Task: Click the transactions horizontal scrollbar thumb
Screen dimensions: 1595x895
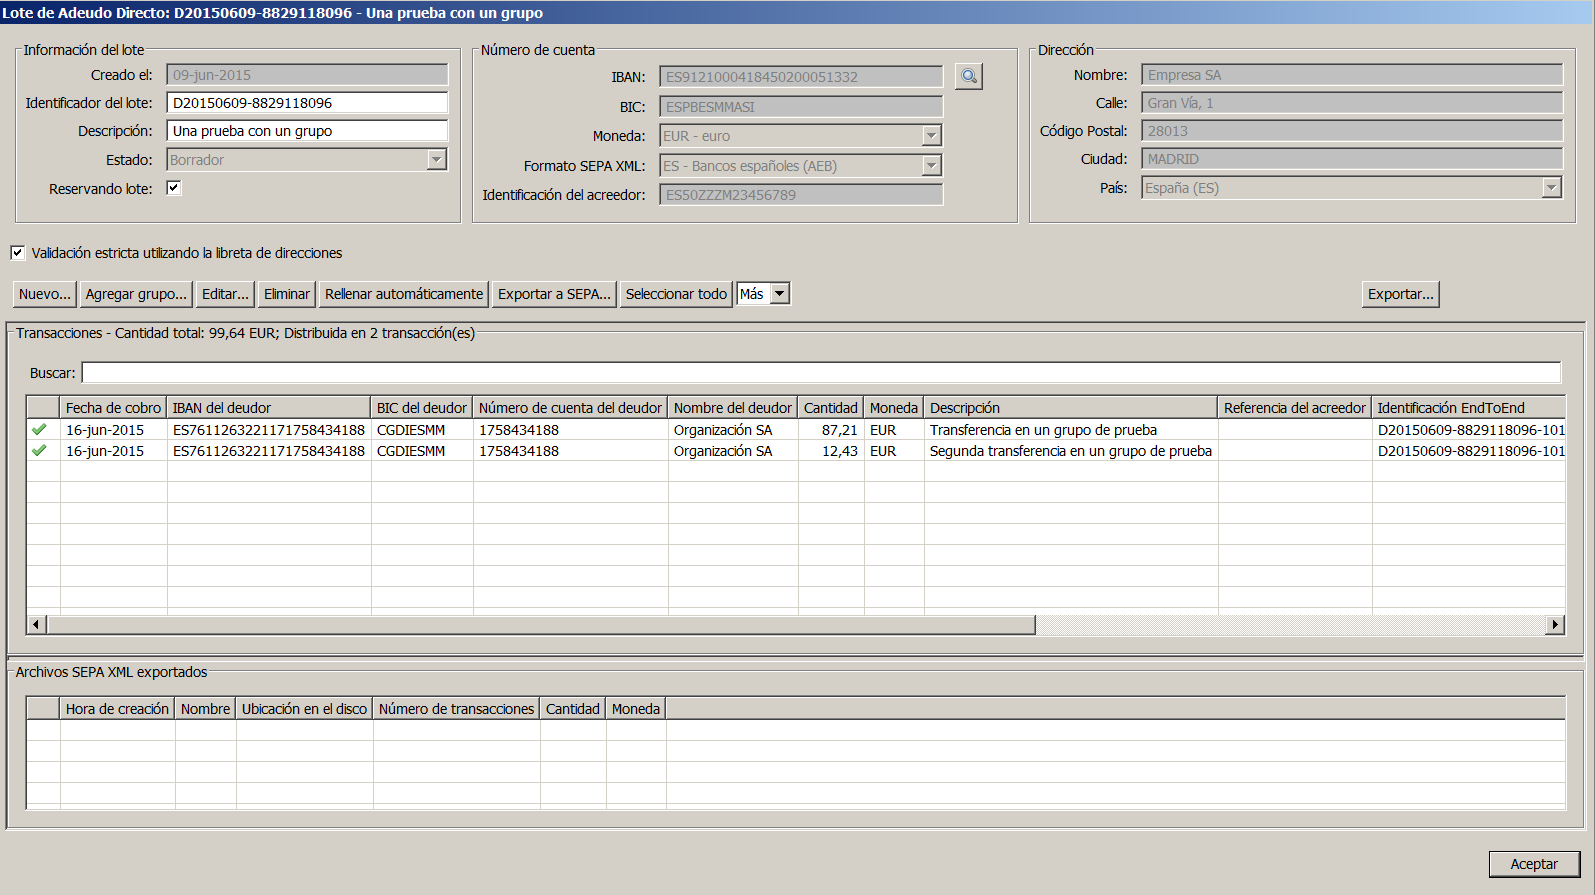Action: (540, 625)
